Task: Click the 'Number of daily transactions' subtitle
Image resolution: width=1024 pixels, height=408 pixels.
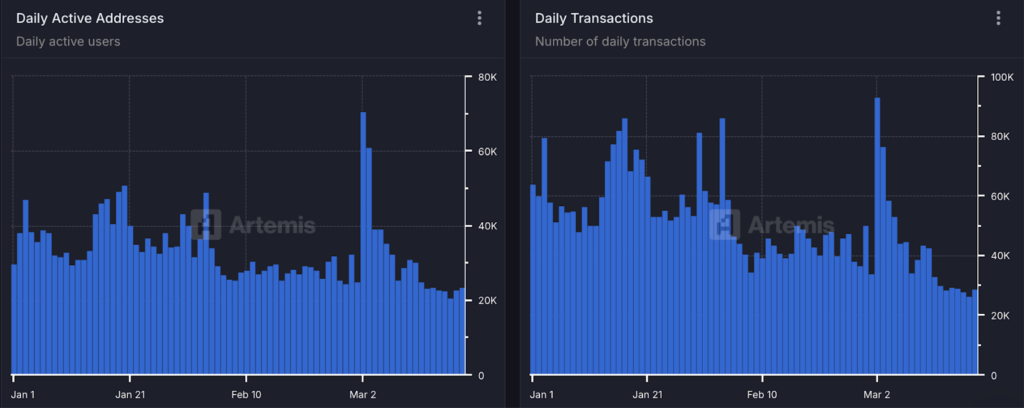Action: pyautogui.click(x=620, y=42)
